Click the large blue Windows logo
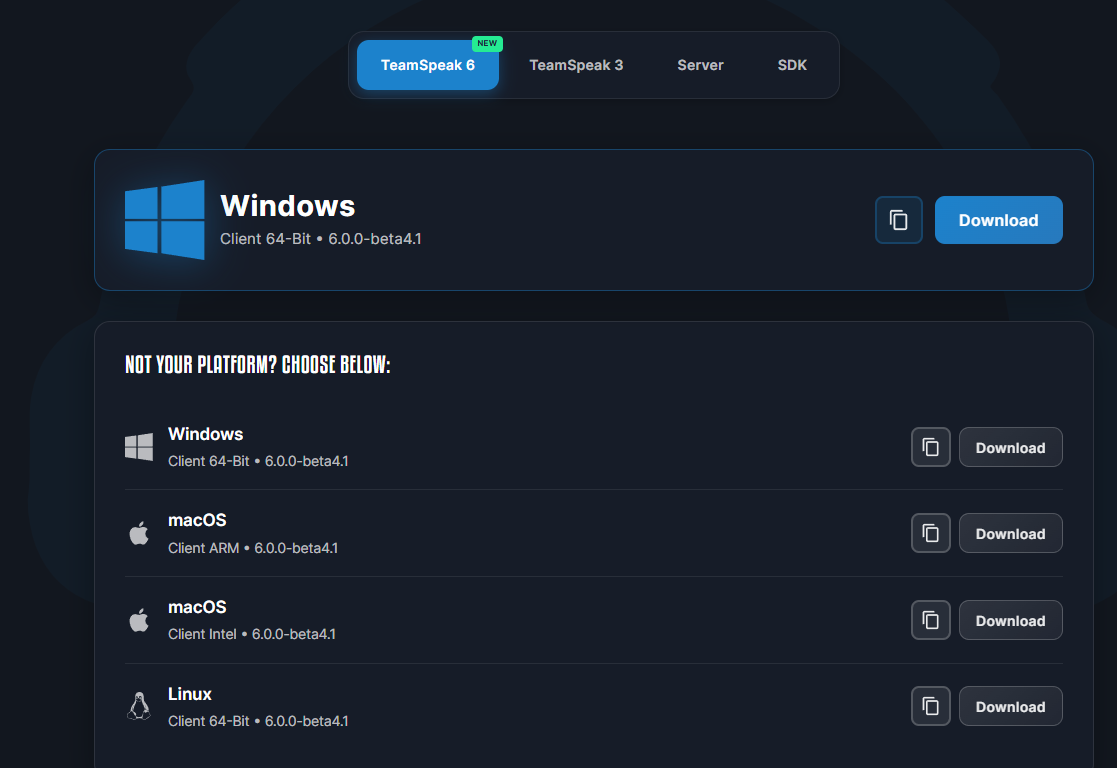 (165, 219)
